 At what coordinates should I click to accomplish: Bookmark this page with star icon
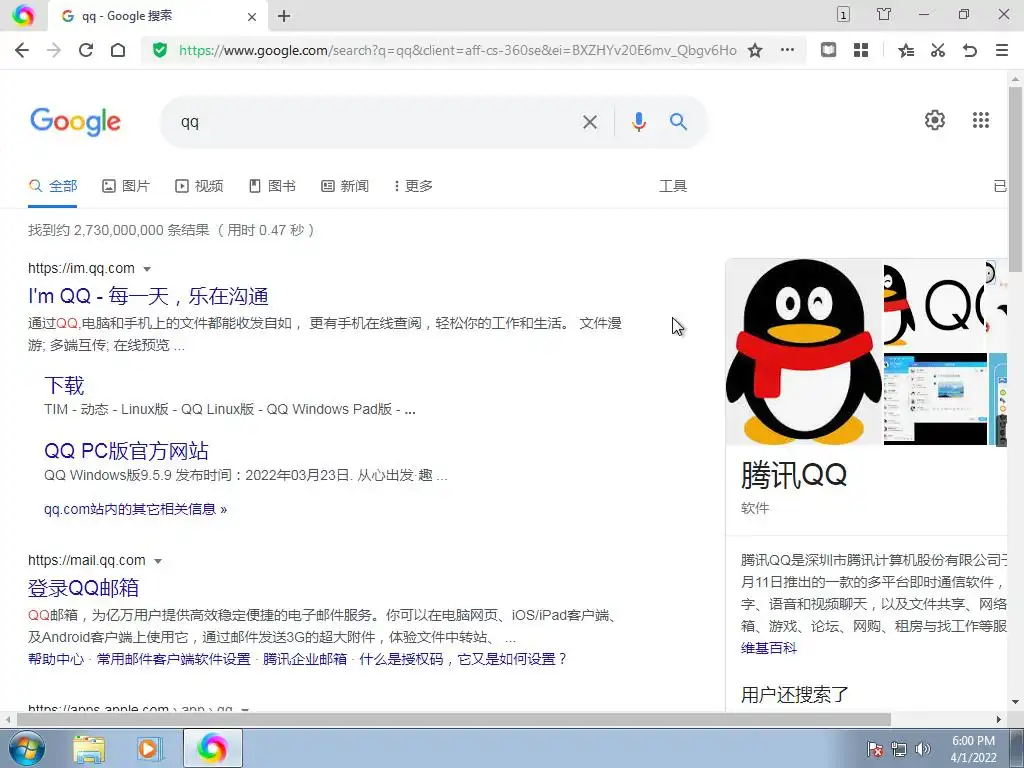[x=755, y=50]
